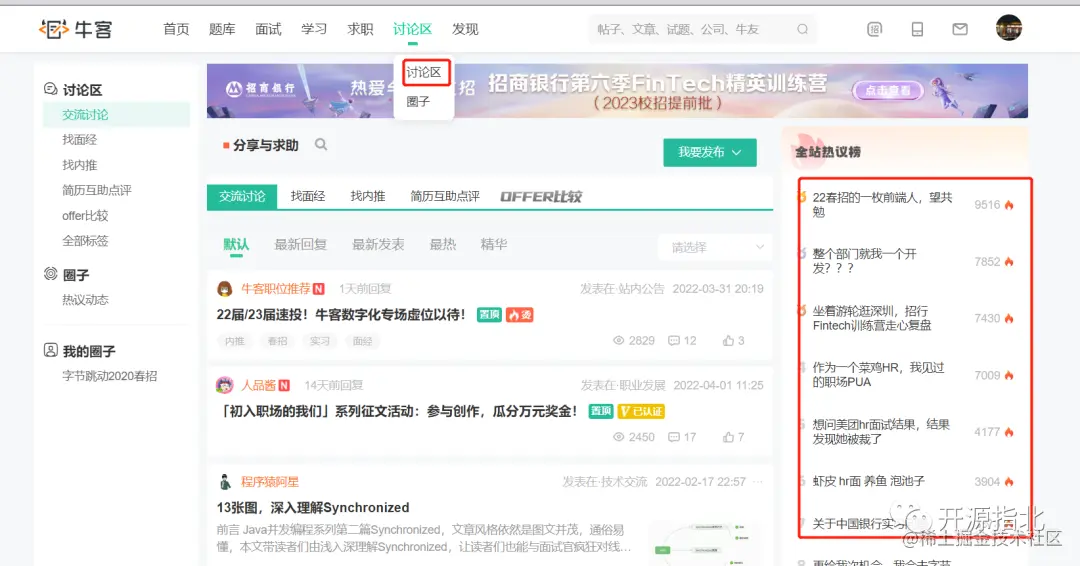Click search icon beside 分享与求助
Screen dimensions: 1080x566
point(321,145)
